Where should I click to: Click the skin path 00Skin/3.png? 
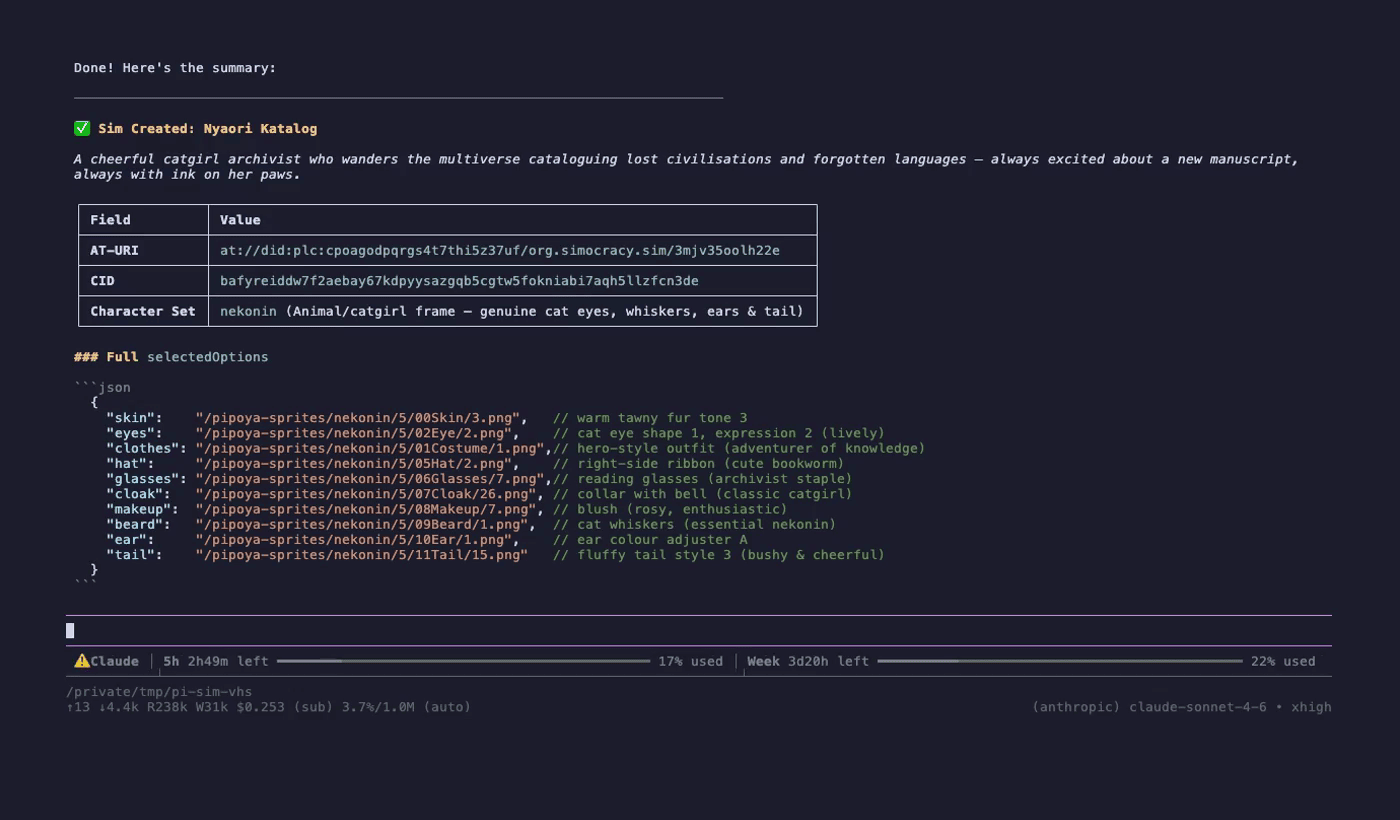pos(361,418)
